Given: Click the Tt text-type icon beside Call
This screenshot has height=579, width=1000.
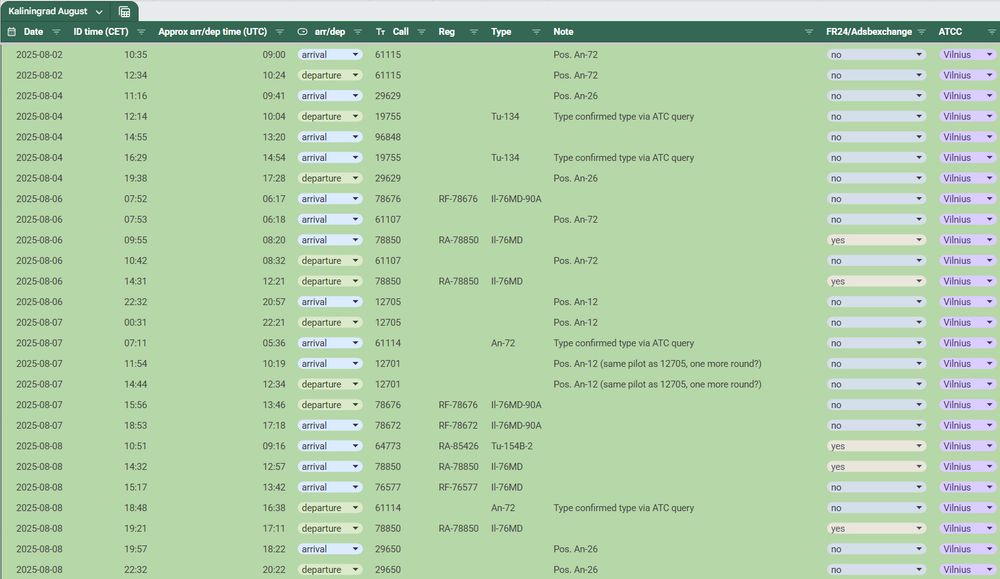Looking at the screenshot, I should point(380,32).
